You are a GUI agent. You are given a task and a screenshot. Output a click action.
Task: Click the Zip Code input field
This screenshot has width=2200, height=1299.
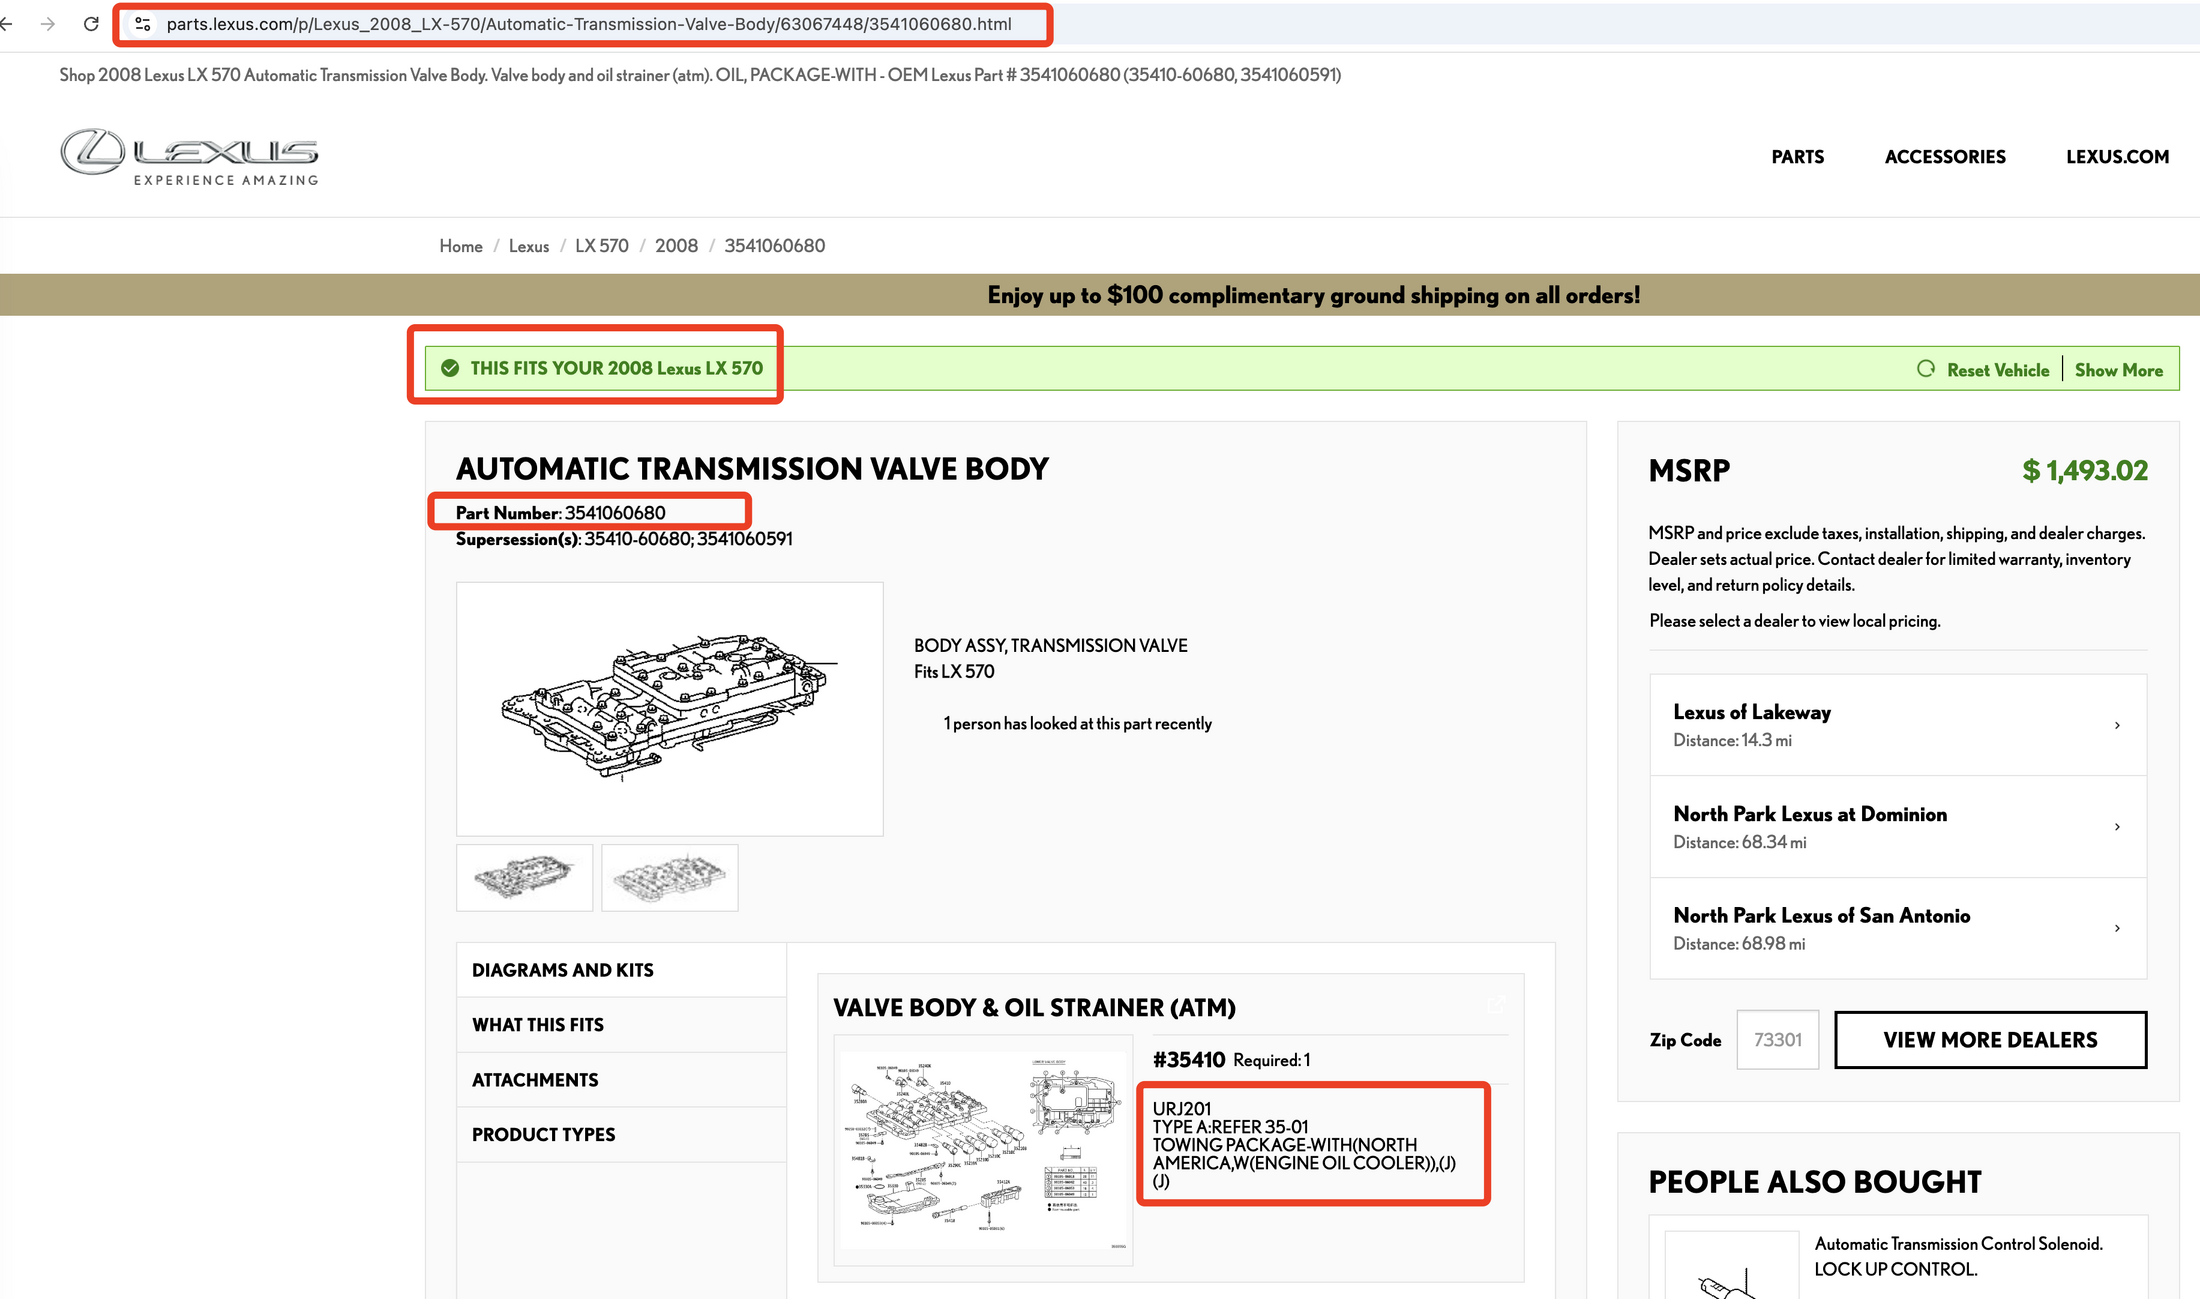(1777, 1040)
